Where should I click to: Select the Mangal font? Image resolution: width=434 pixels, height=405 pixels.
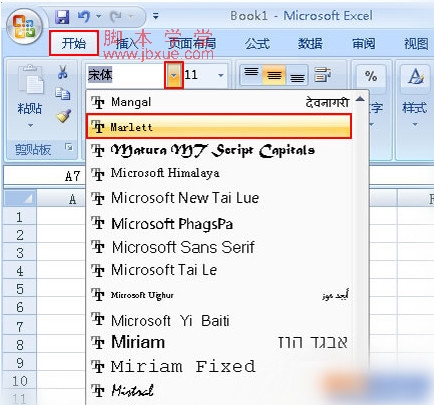point(220,102)
